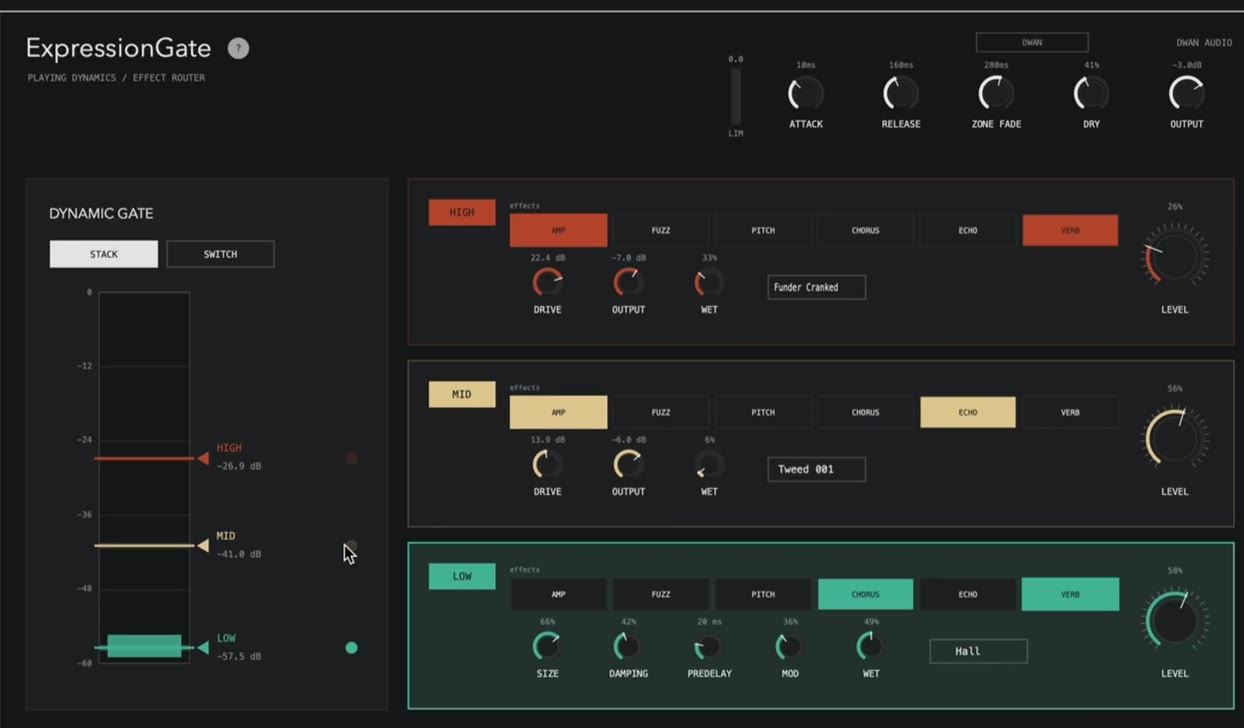Screen dimensions: 1244x728
Task: Toggle PITCH effect in HIGH zone
Action: (763, 230)
